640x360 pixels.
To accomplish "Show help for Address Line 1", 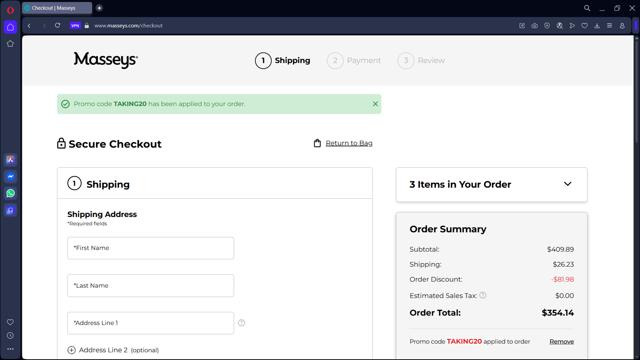I will (242, 323).
